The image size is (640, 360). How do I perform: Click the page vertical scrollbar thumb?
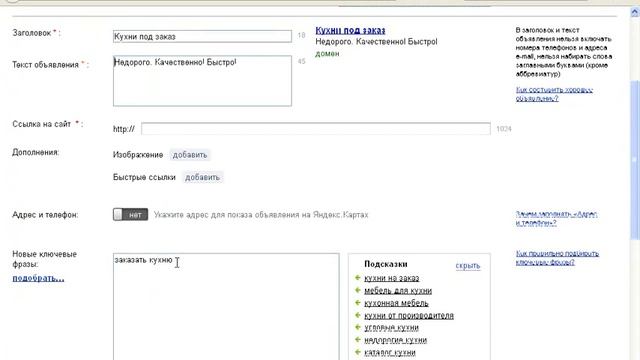(635, 159)
